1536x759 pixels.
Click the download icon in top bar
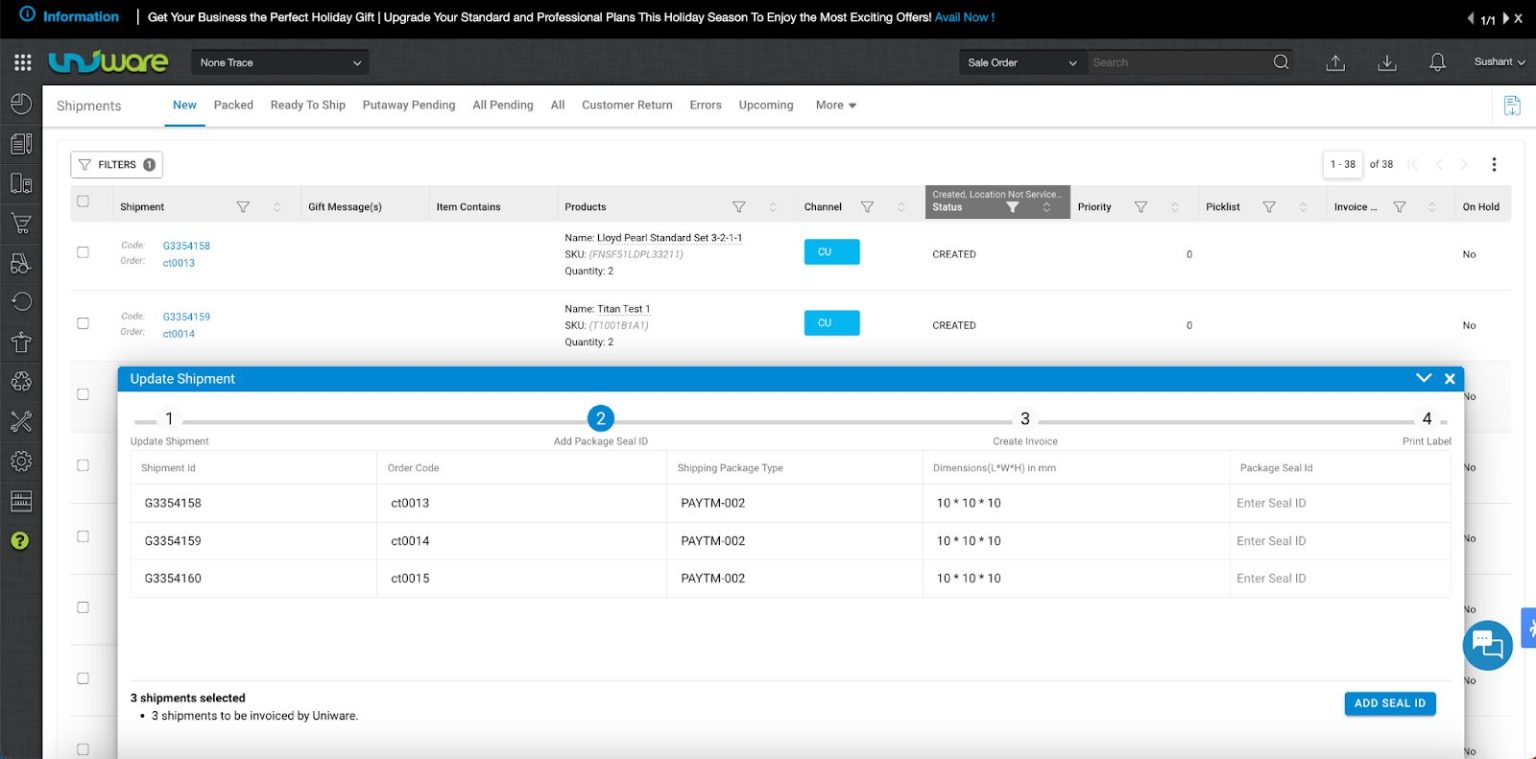coord(1387,62)
